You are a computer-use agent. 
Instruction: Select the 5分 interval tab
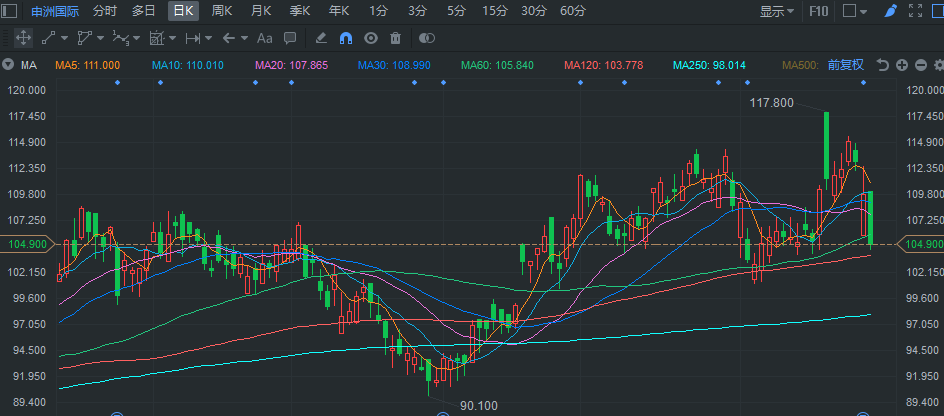click(x=456, y=10)
